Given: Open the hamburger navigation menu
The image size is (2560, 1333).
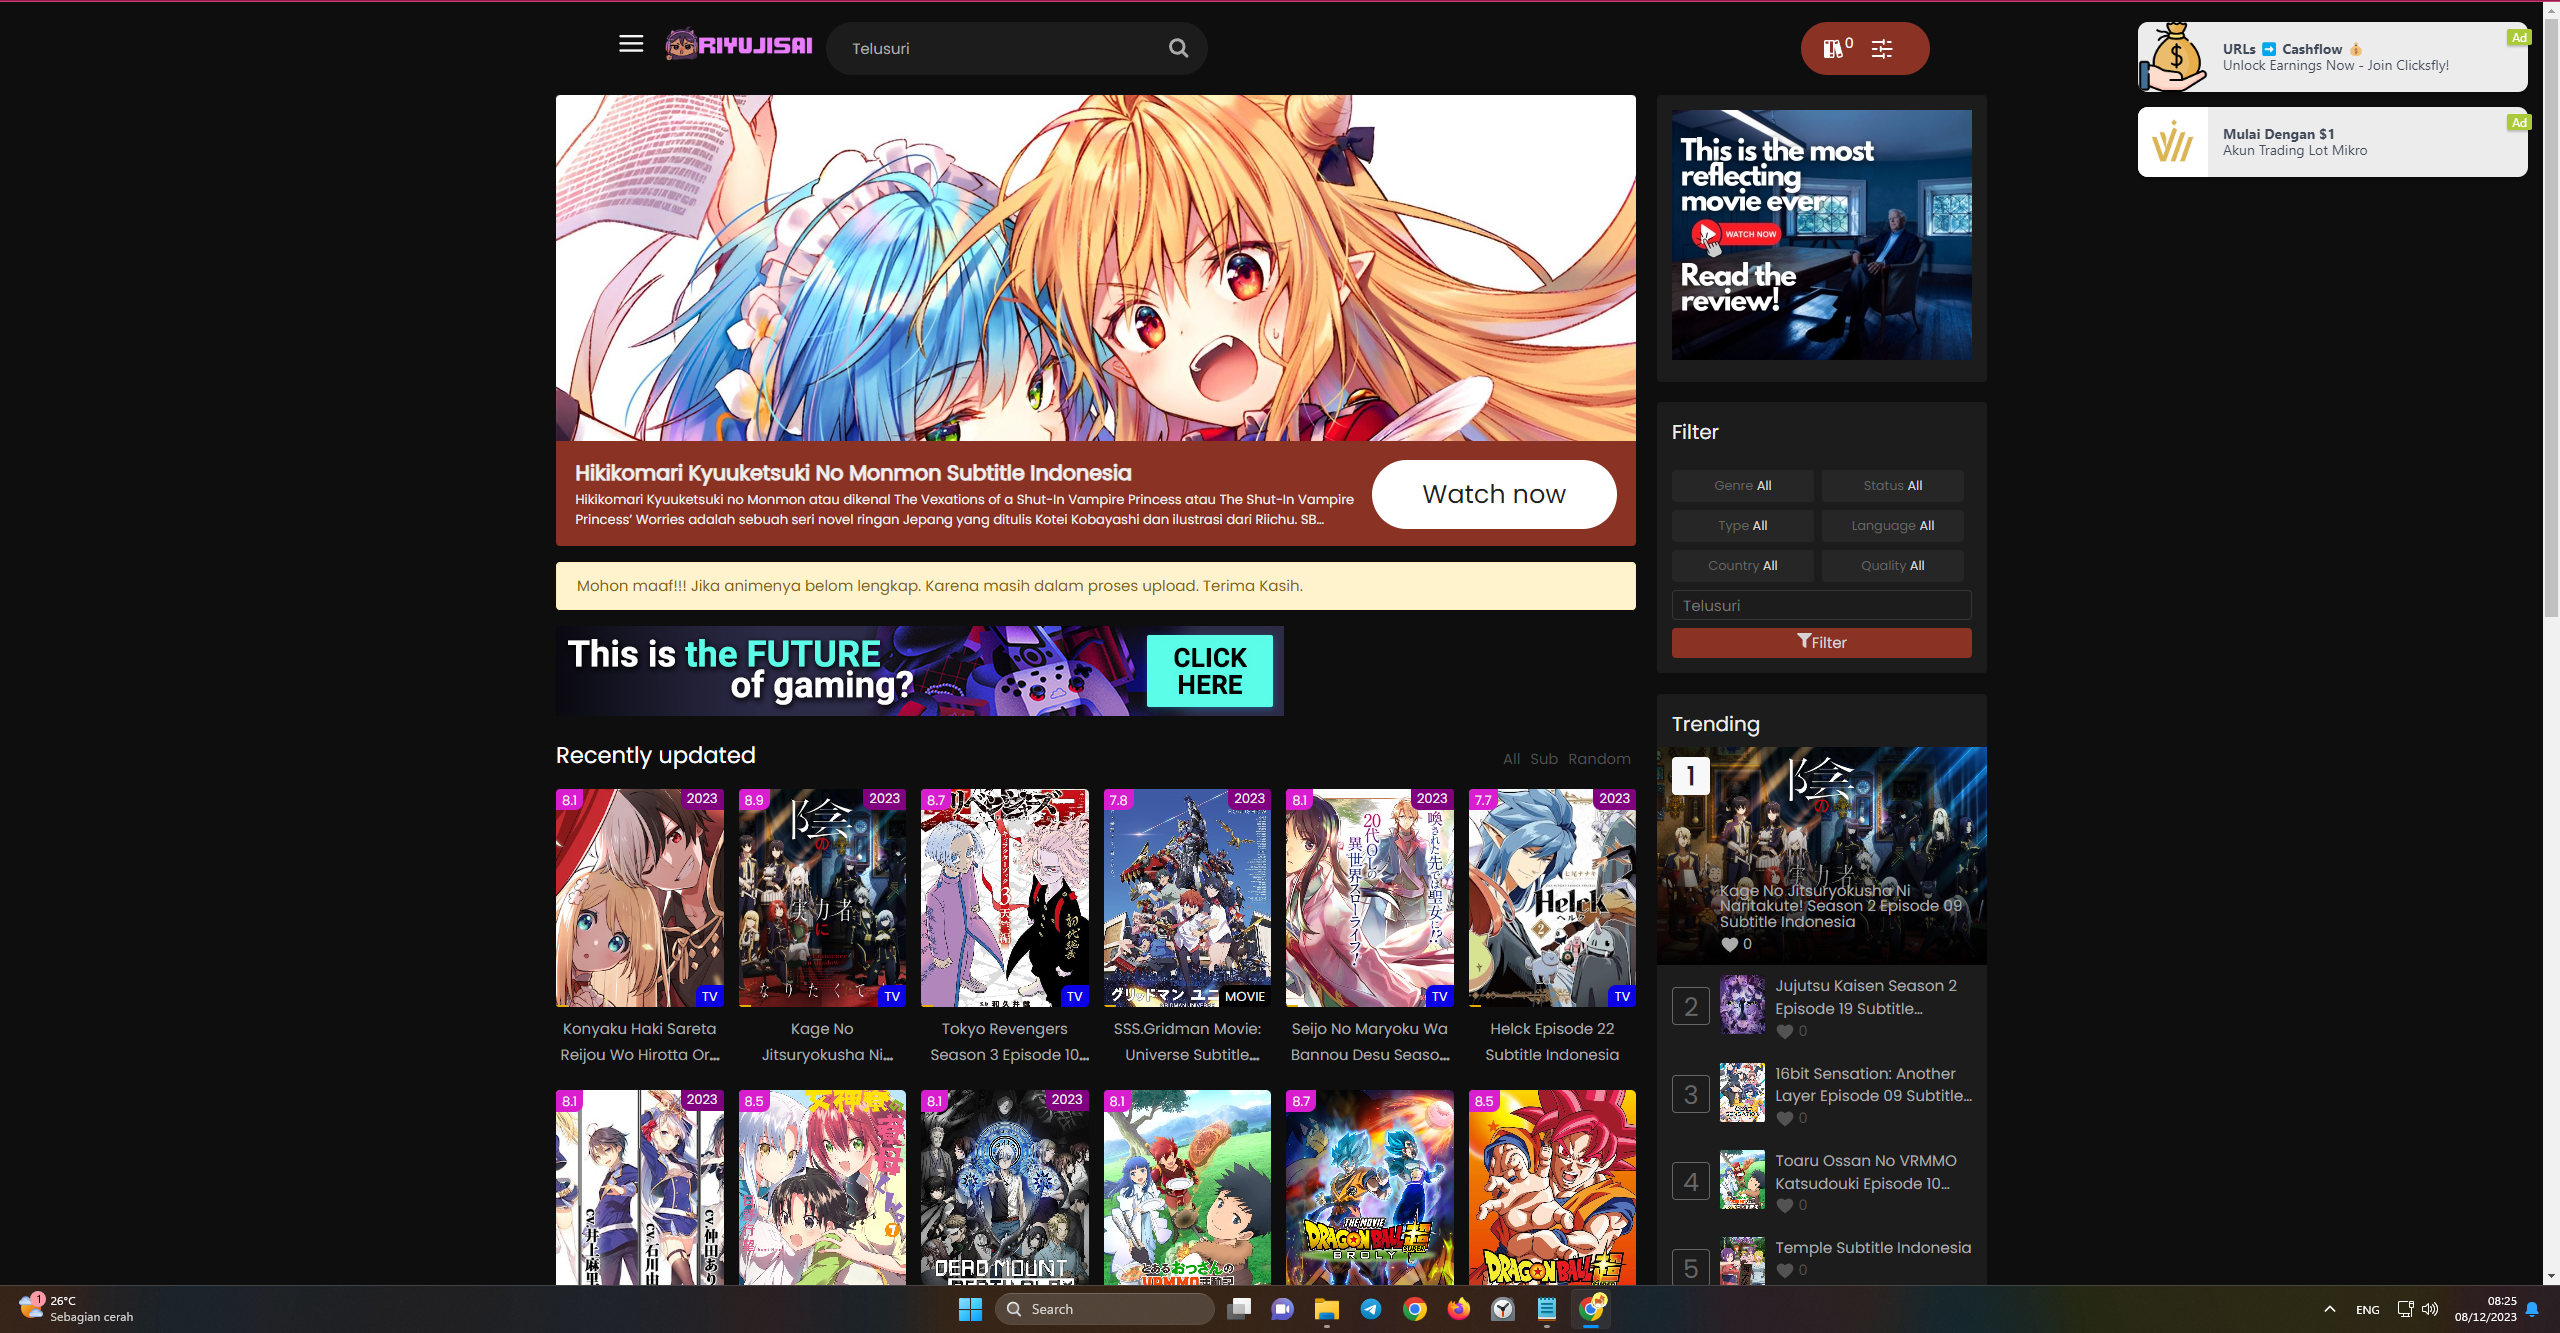Looking at the screenshot, I should pos(630,44).
